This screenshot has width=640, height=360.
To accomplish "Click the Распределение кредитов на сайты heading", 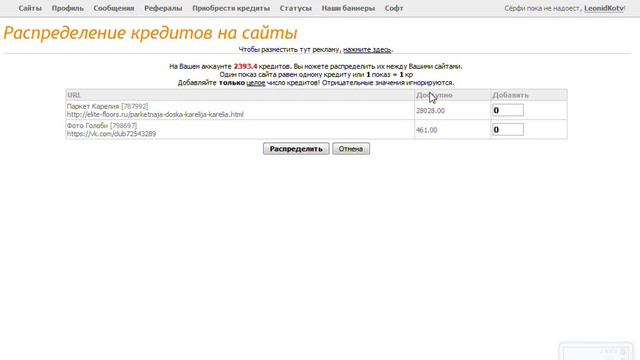I will click(150, 33).
